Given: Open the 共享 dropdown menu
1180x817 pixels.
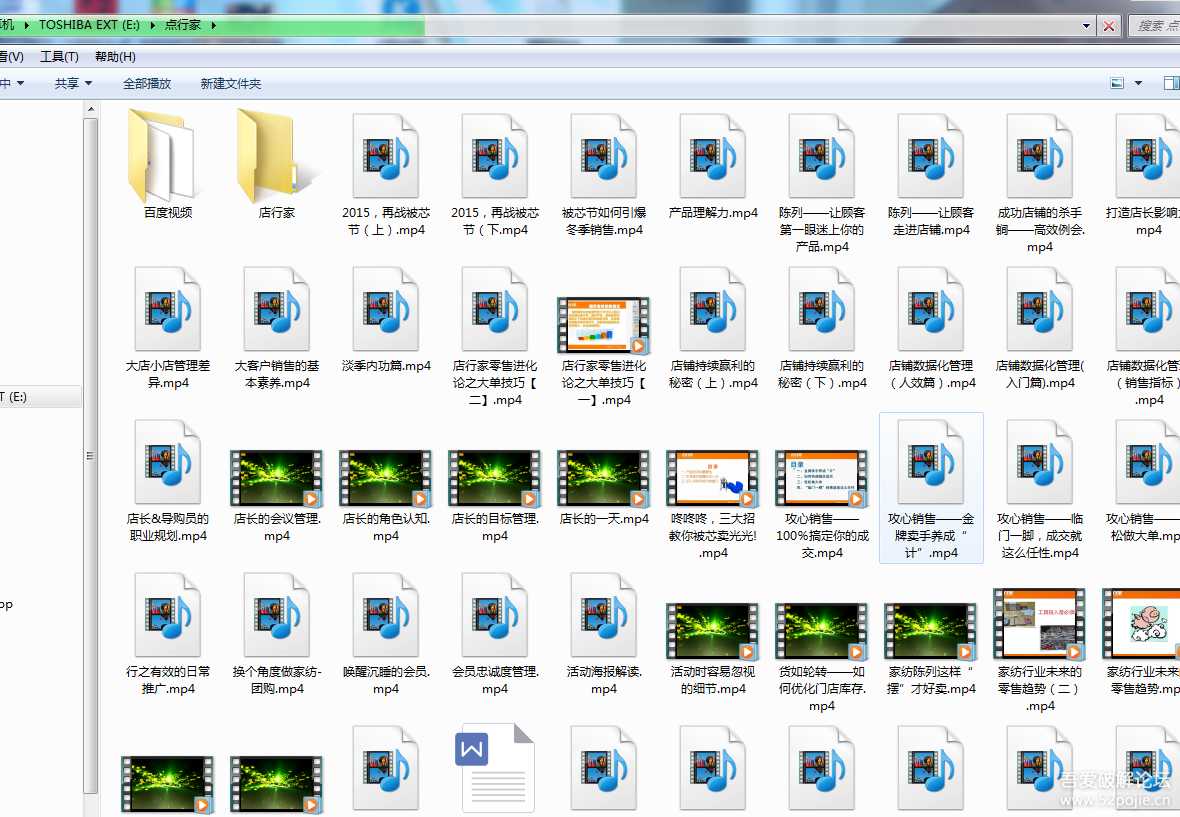Looking at the screenshot, I should (72, 83).
